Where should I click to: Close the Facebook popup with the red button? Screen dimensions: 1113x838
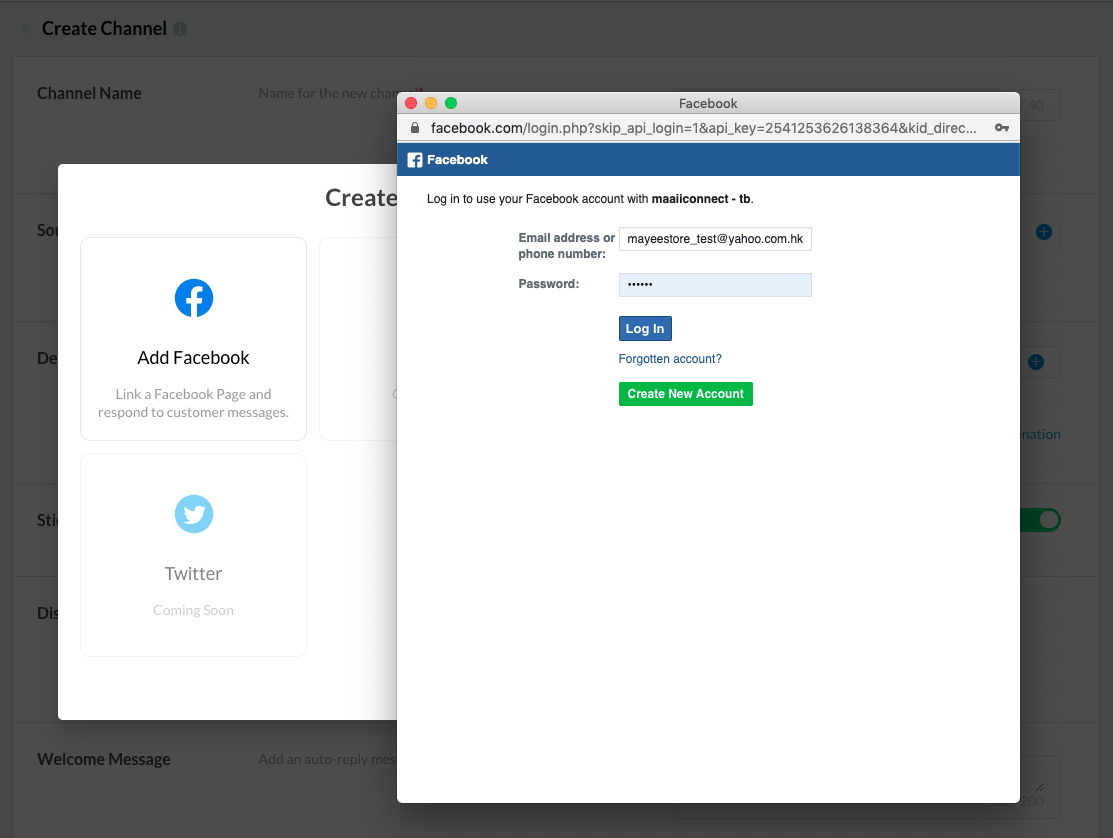[x=411, y=104]
